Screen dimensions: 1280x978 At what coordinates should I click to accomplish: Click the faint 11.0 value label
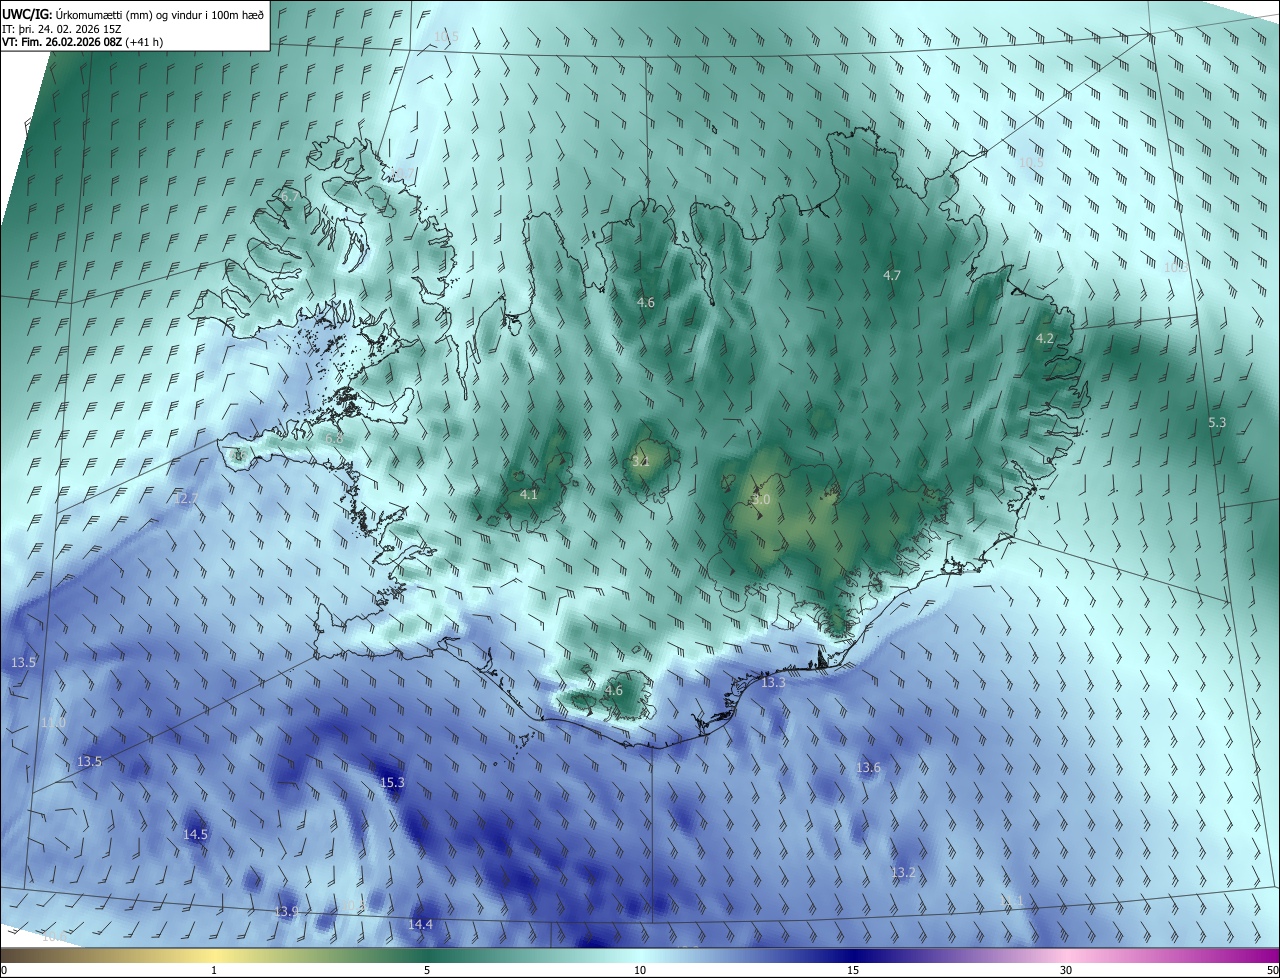[53, 722]
